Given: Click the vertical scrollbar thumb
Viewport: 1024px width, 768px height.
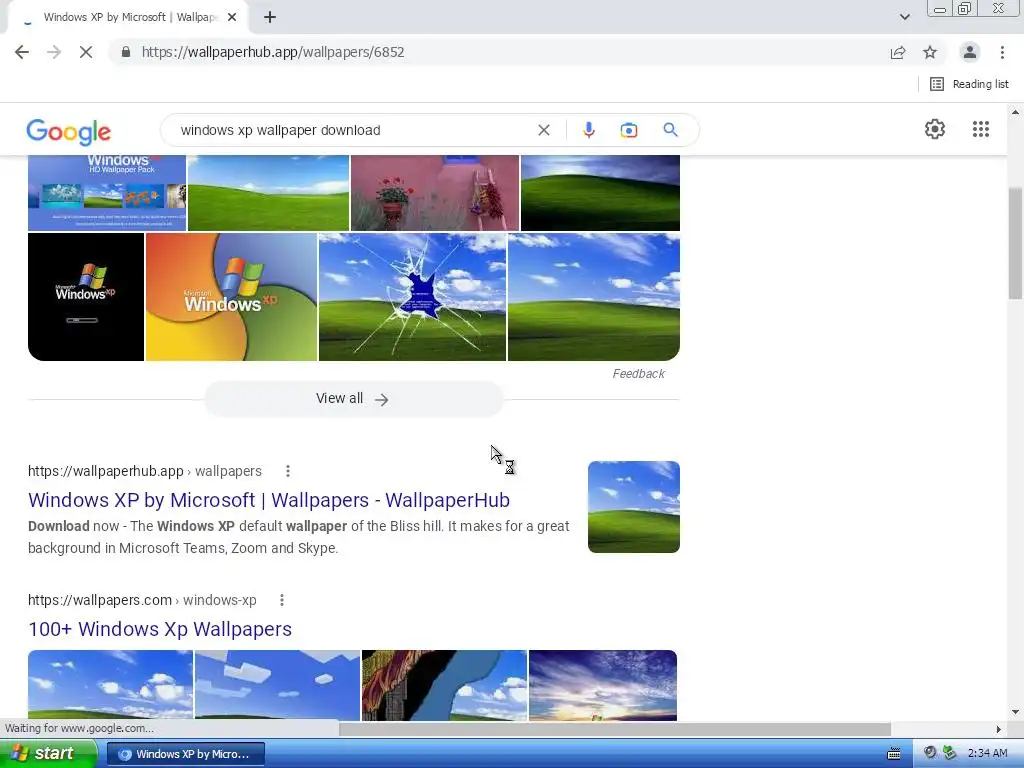Looking at the screenshot, I should coord(1015,243).
